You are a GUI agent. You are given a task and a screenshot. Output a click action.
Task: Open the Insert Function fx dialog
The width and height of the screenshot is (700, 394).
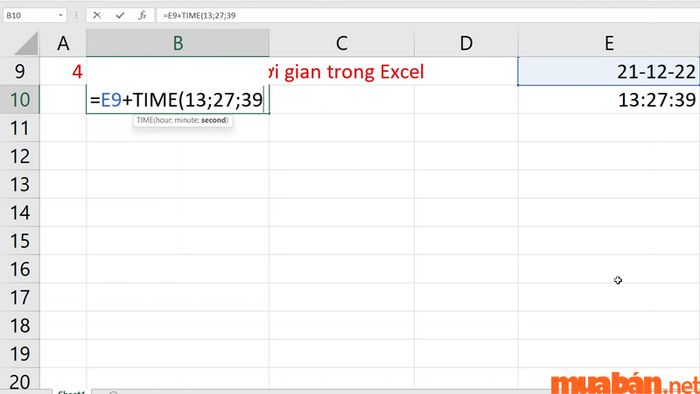(x=142, y=16)
